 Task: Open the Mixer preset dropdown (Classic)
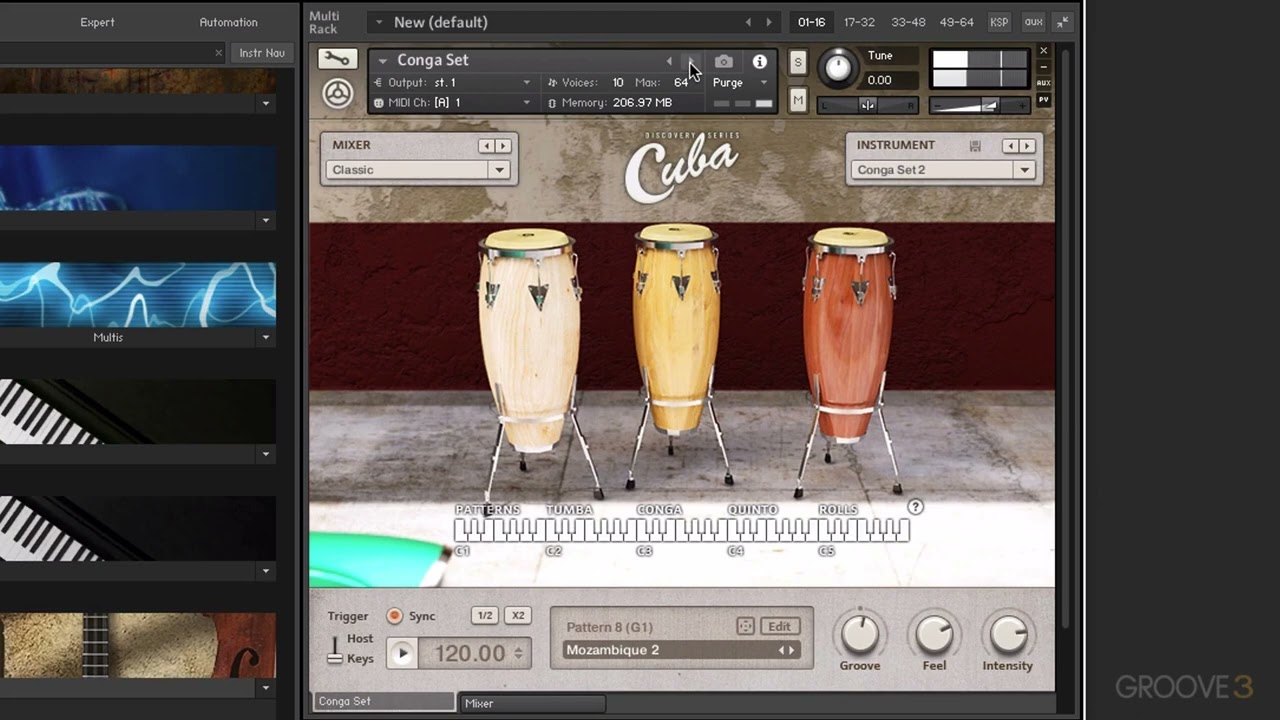(x=418, y=170)
